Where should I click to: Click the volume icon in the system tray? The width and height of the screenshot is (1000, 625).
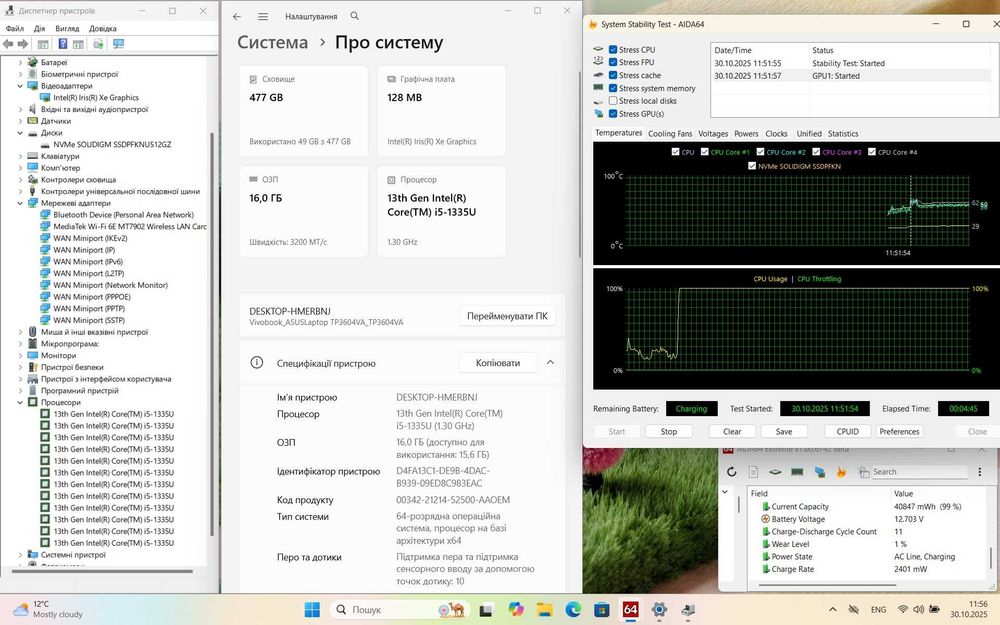point(918,610)
